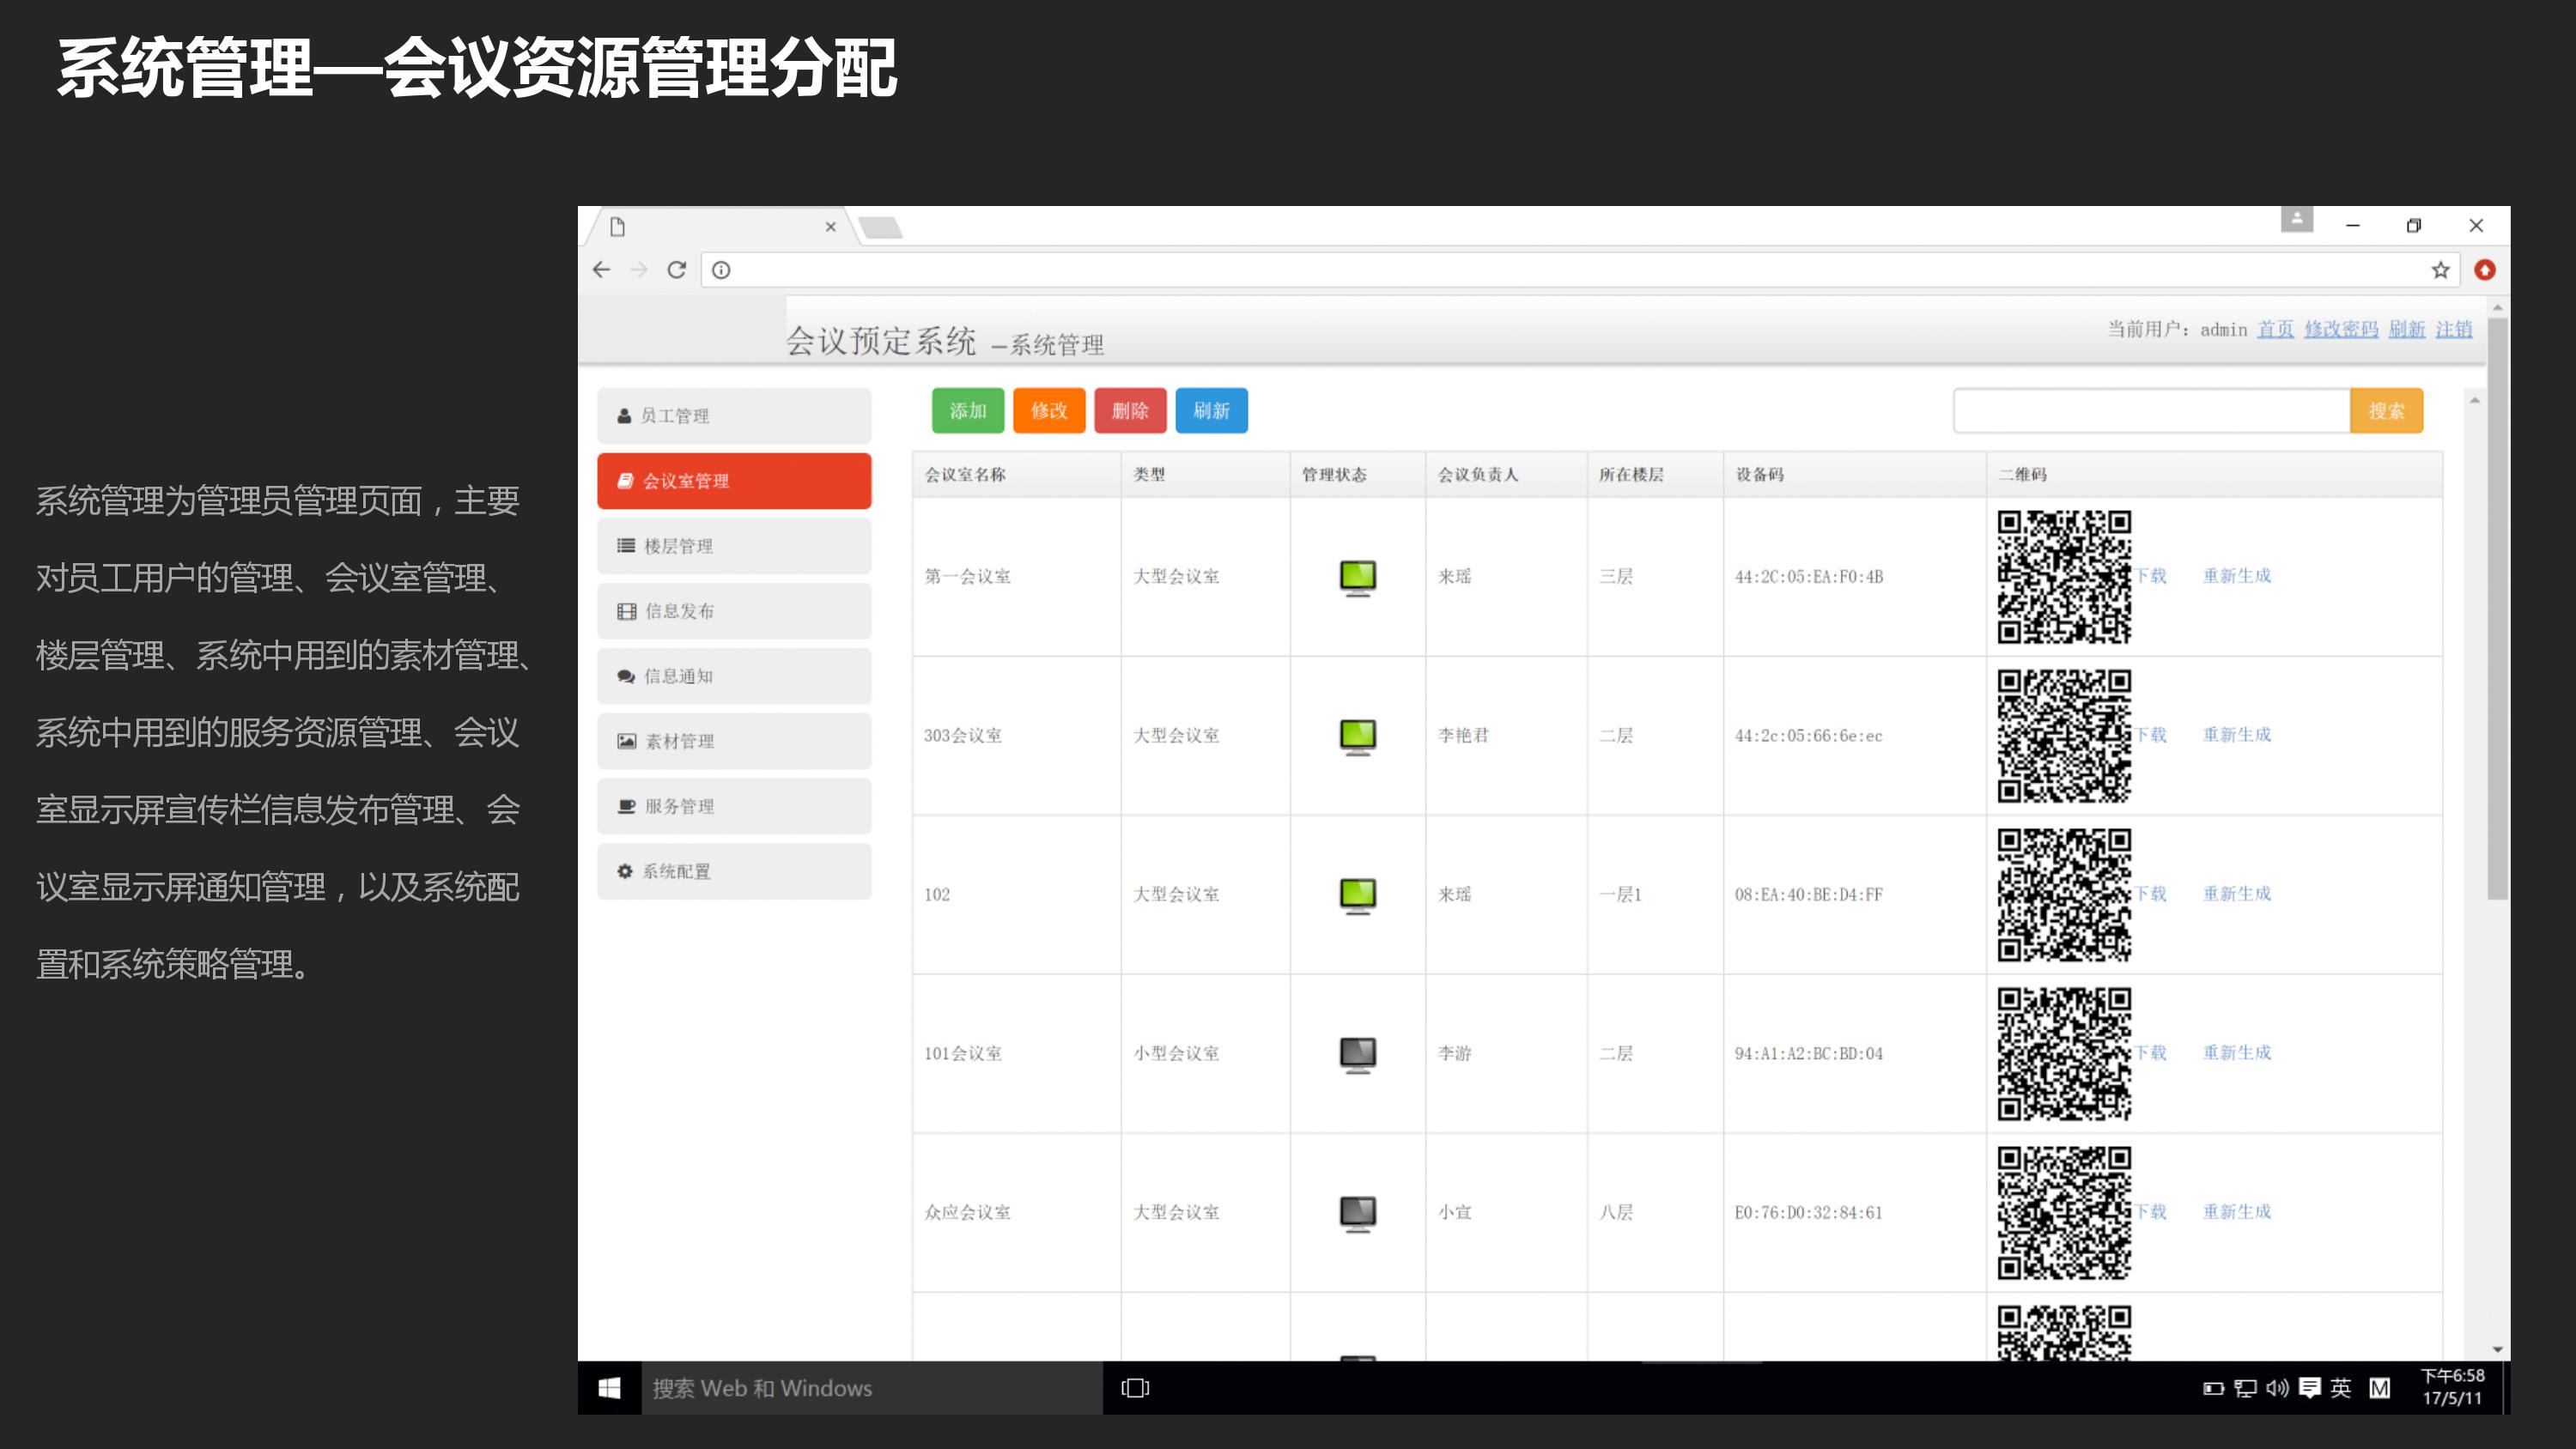This screenshot has height=1449, width=2576.
Task: Click the blue 刷新 button
Action: click(1211, 411)
